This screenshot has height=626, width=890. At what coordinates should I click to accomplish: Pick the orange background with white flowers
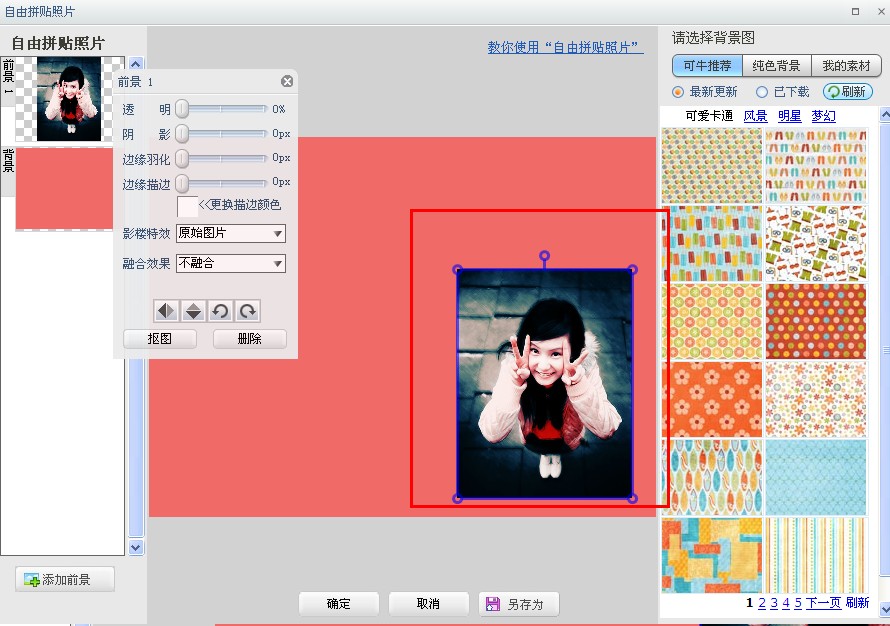pos(712,400)
